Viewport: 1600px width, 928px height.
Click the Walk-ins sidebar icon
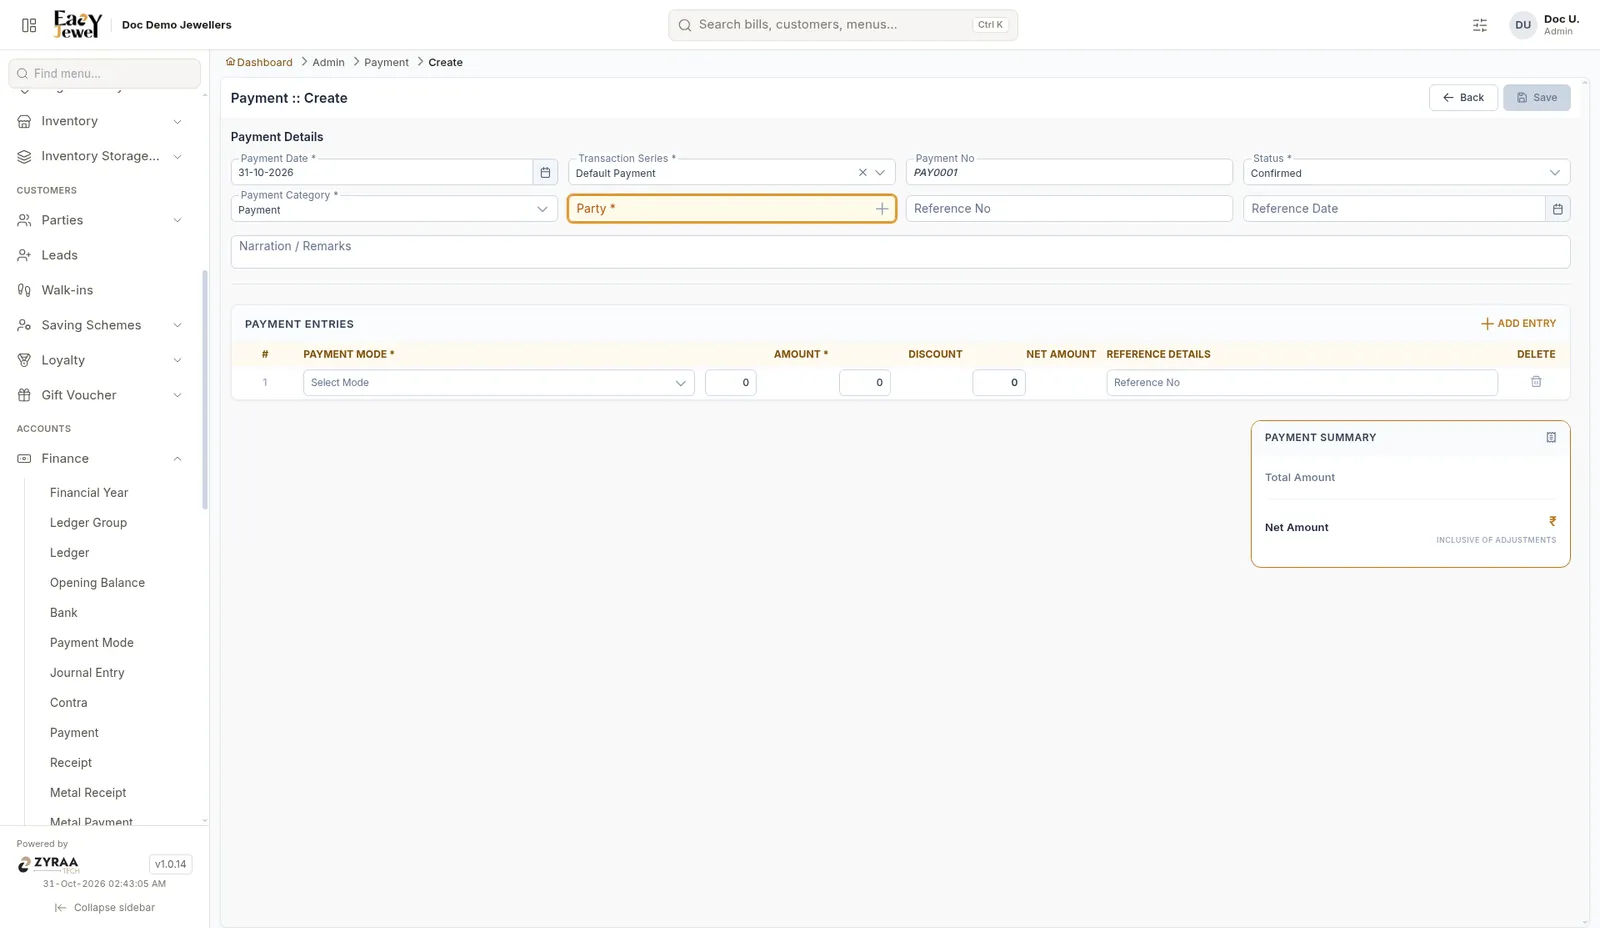(x=24, y=290)
